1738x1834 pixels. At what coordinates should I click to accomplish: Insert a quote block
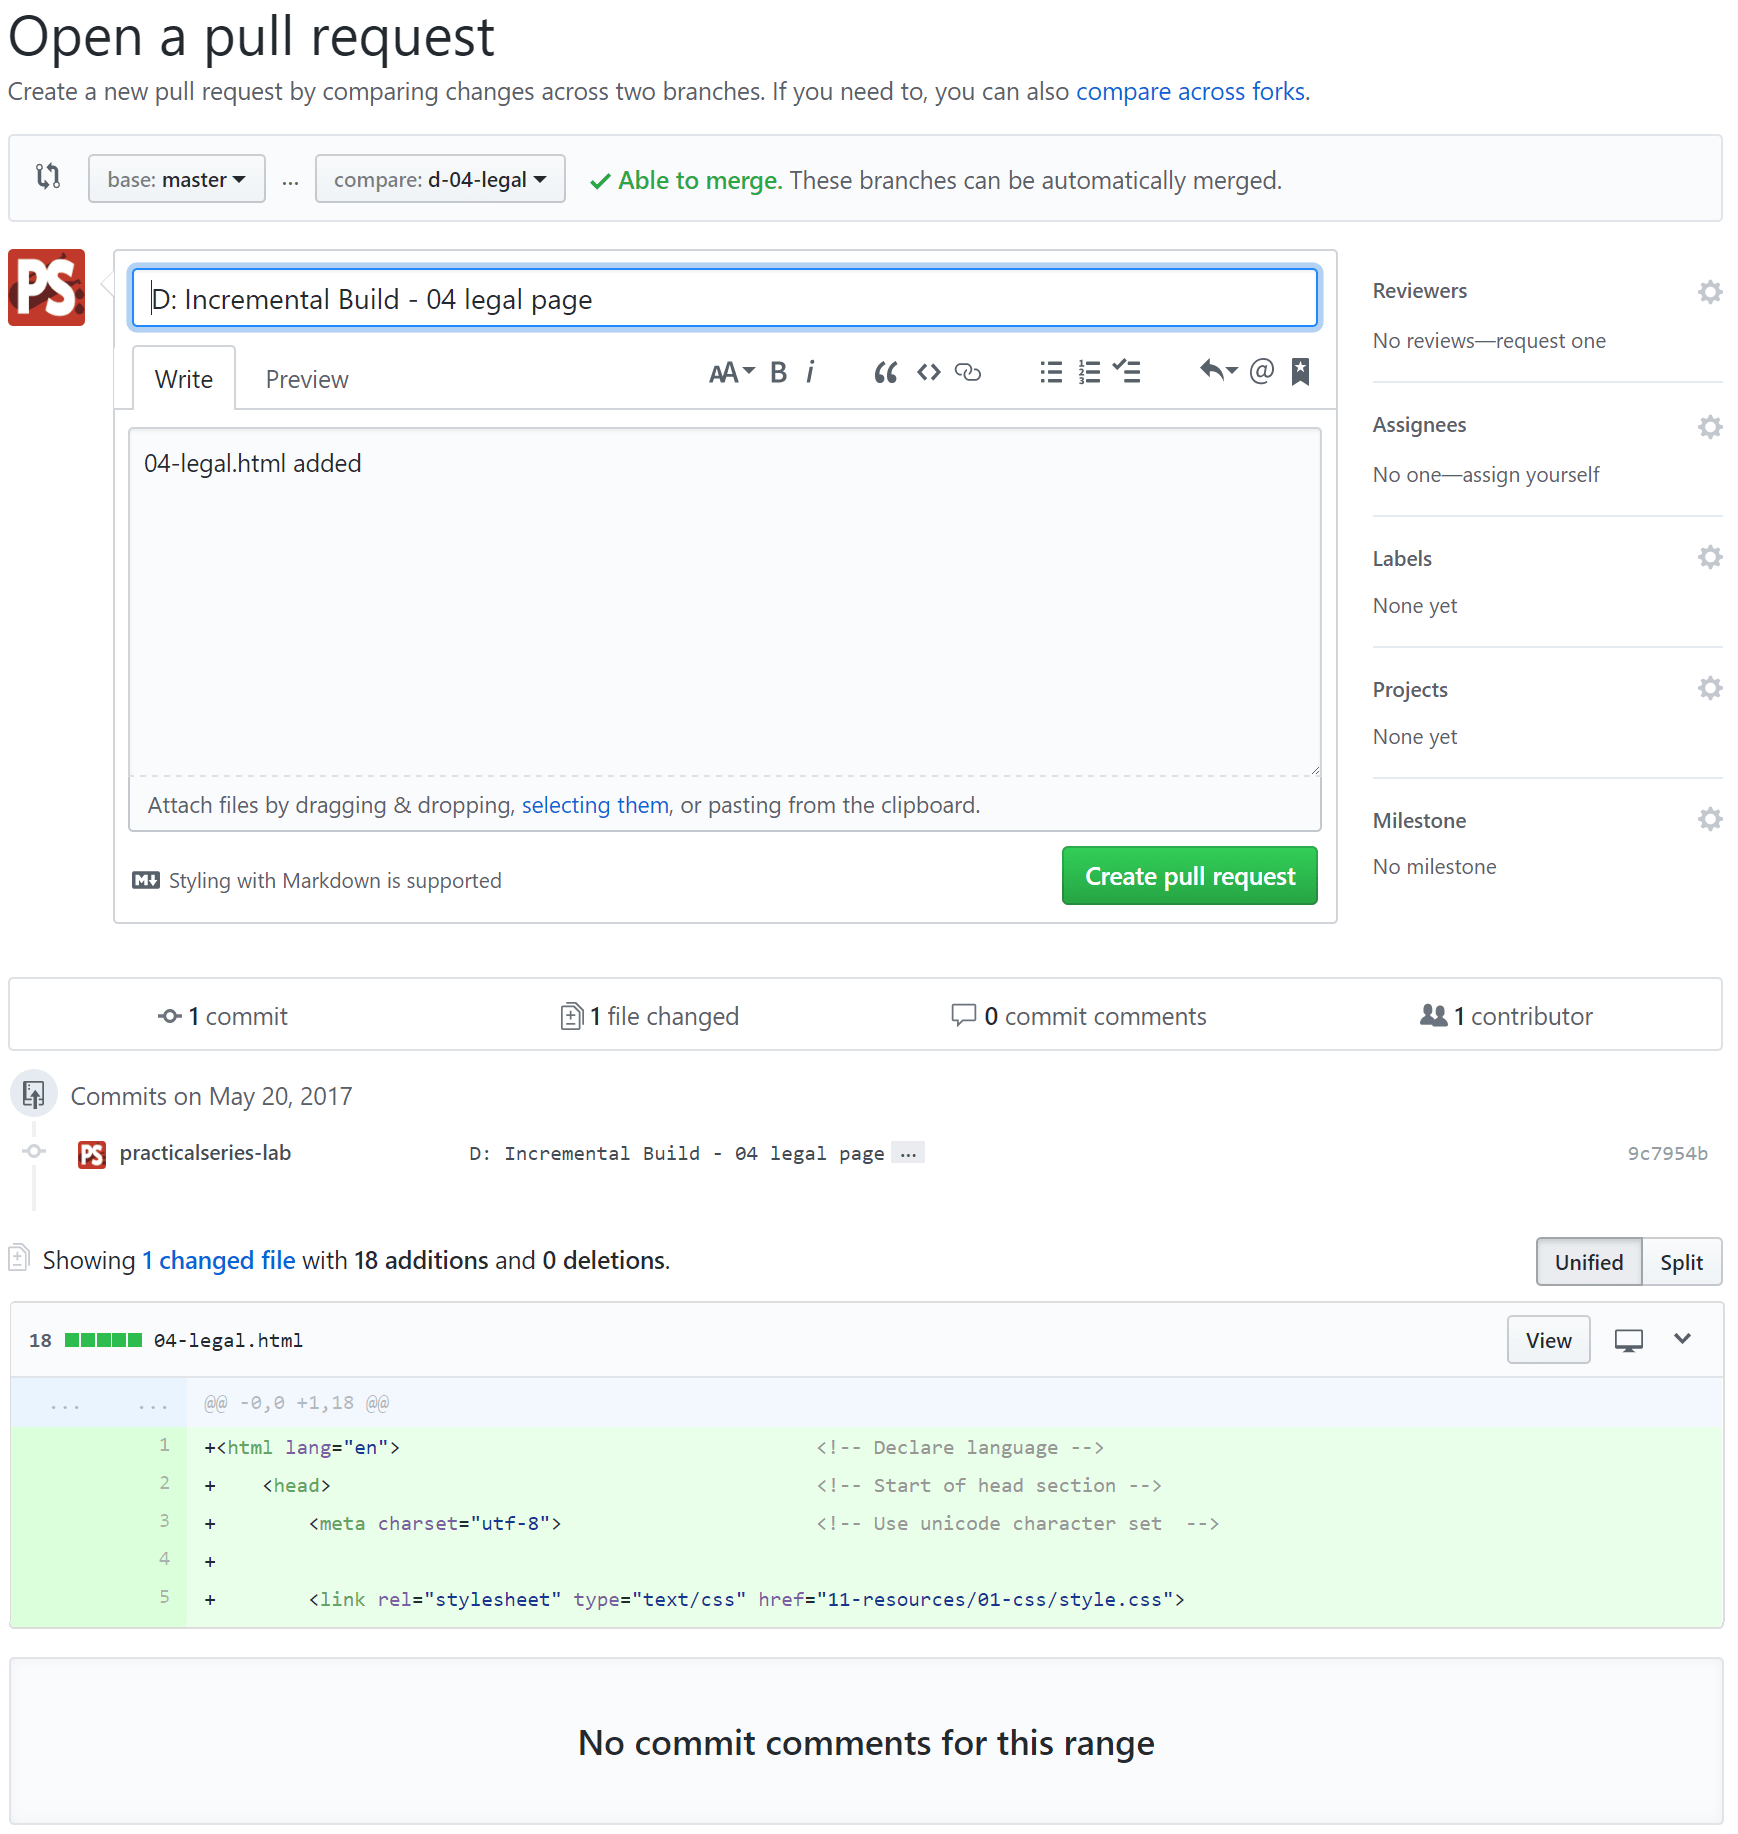click(x=885, y=373)
